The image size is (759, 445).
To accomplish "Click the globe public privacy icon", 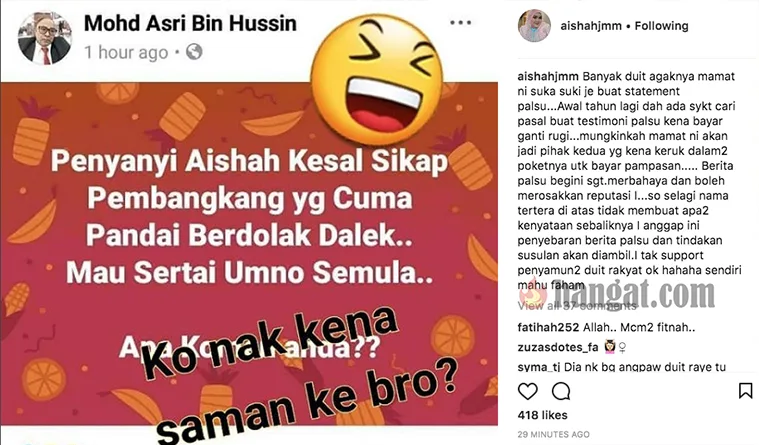I will pyautogui.click(x=194, y=52).
